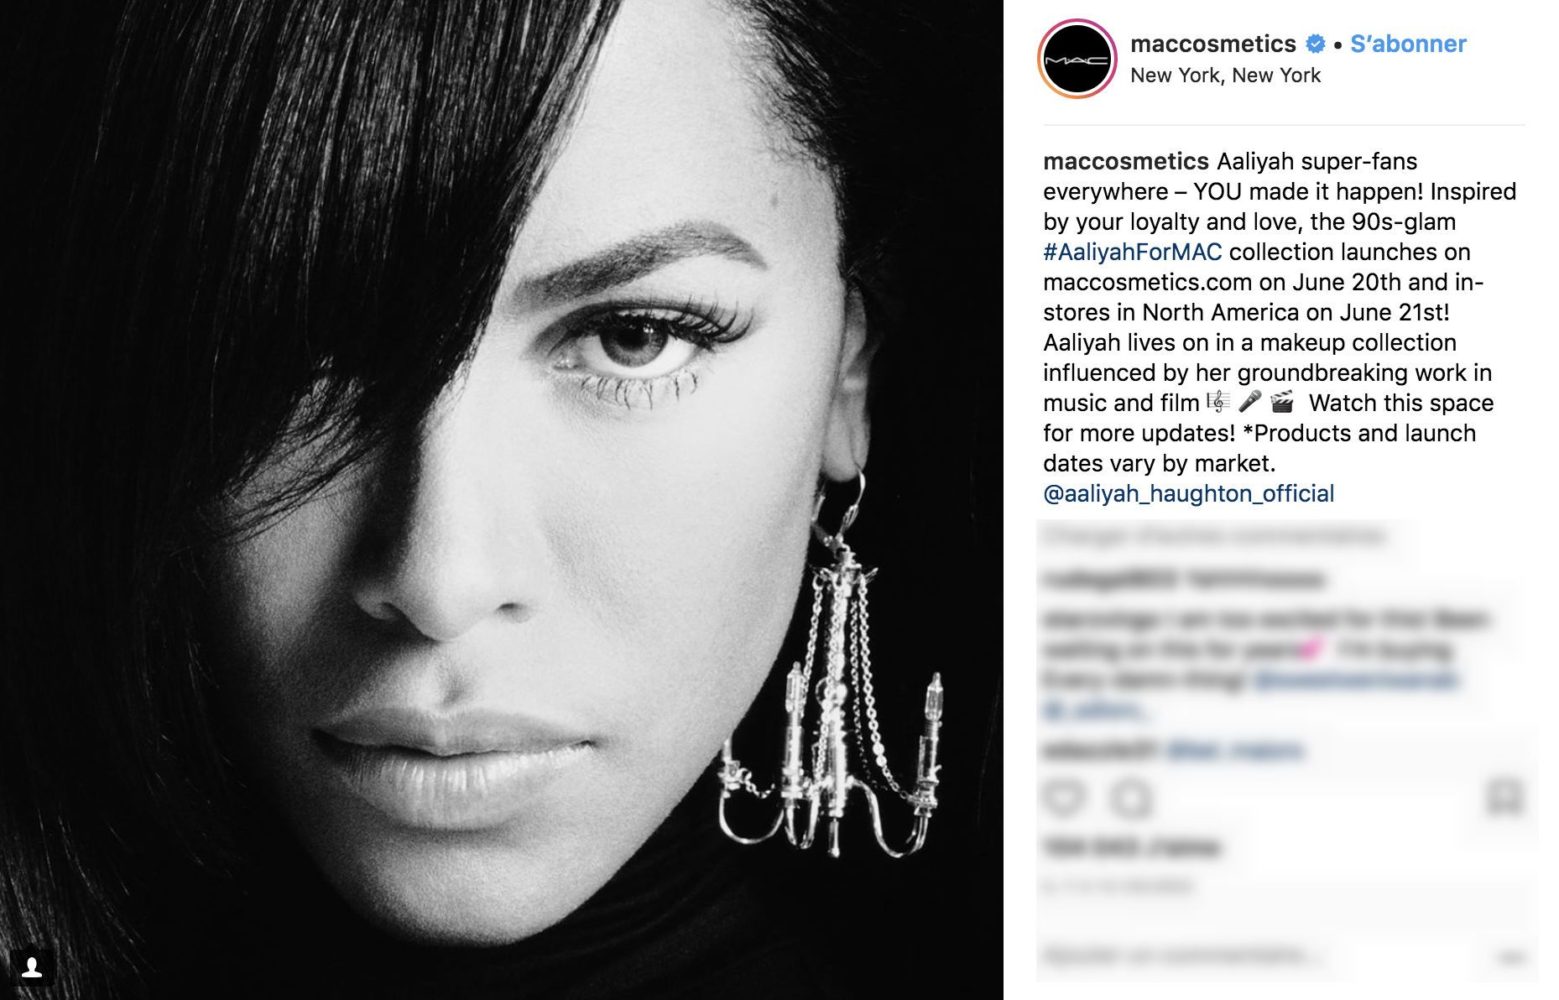
Task: Click the blue verified badge
Action: click(1316, 44)
